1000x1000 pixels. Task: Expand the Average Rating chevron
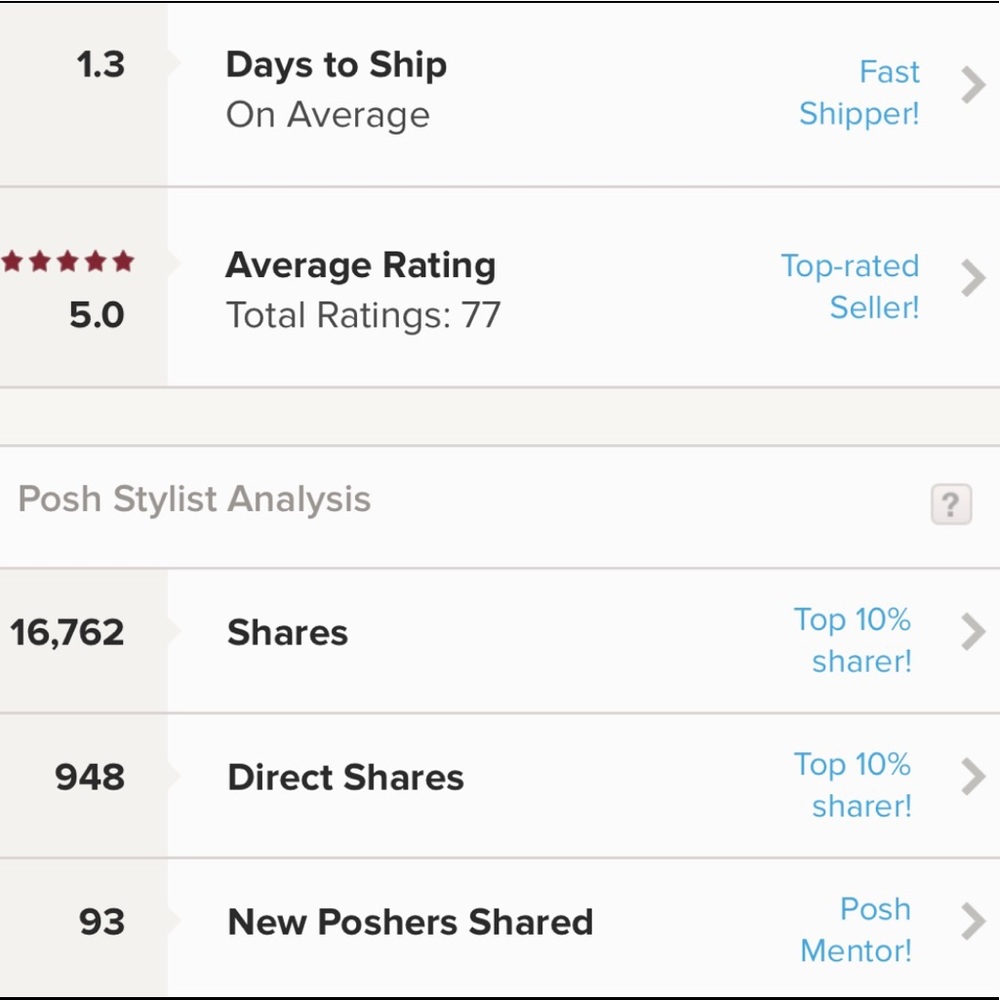973,279
